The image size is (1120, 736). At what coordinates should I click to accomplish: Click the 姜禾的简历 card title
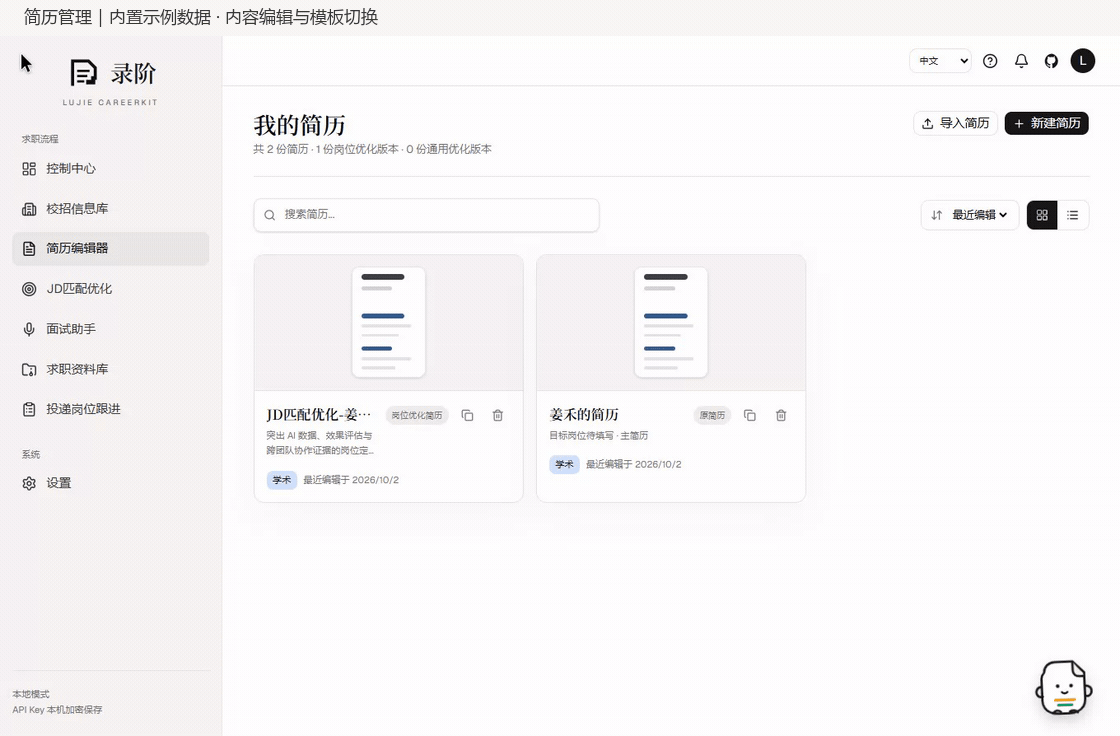point(584,414)
